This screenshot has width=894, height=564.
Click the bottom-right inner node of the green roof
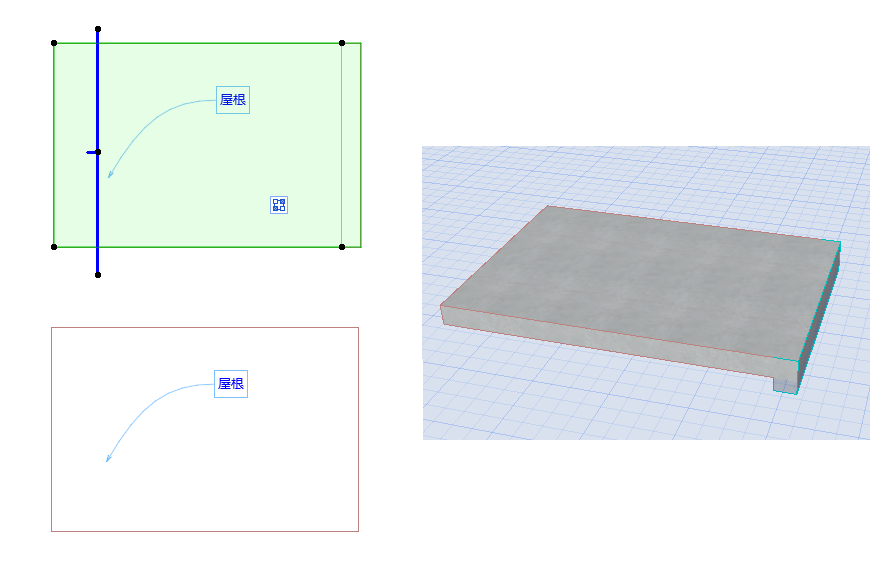342,247
